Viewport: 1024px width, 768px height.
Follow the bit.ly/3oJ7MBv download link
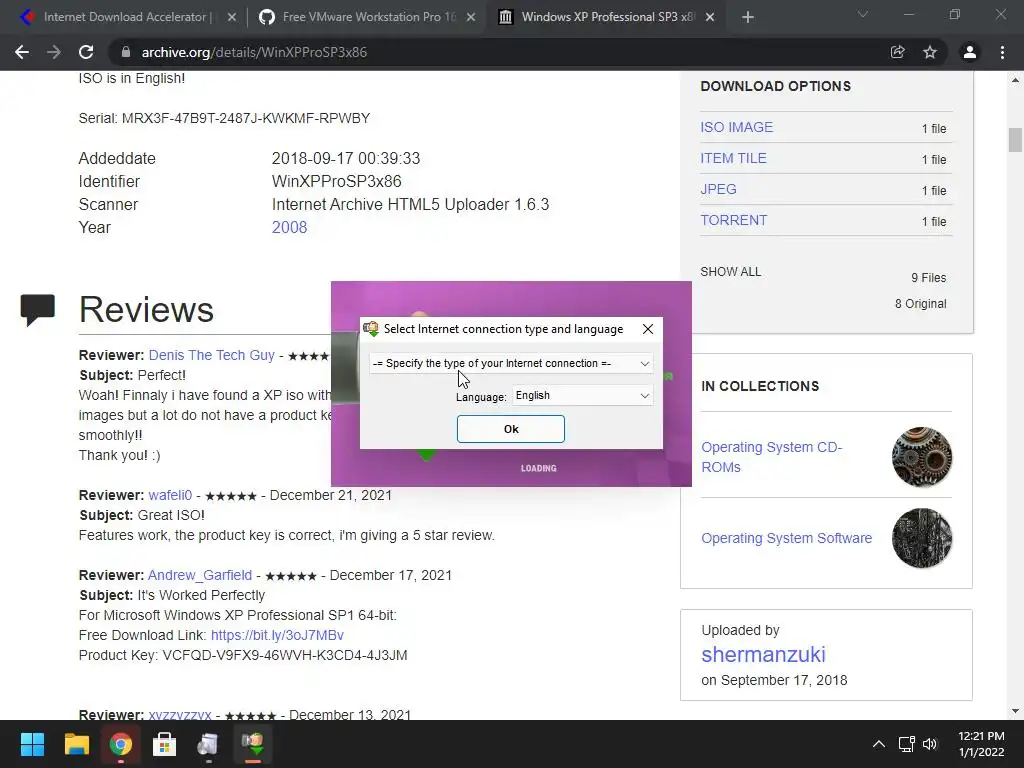pos(277,635)
